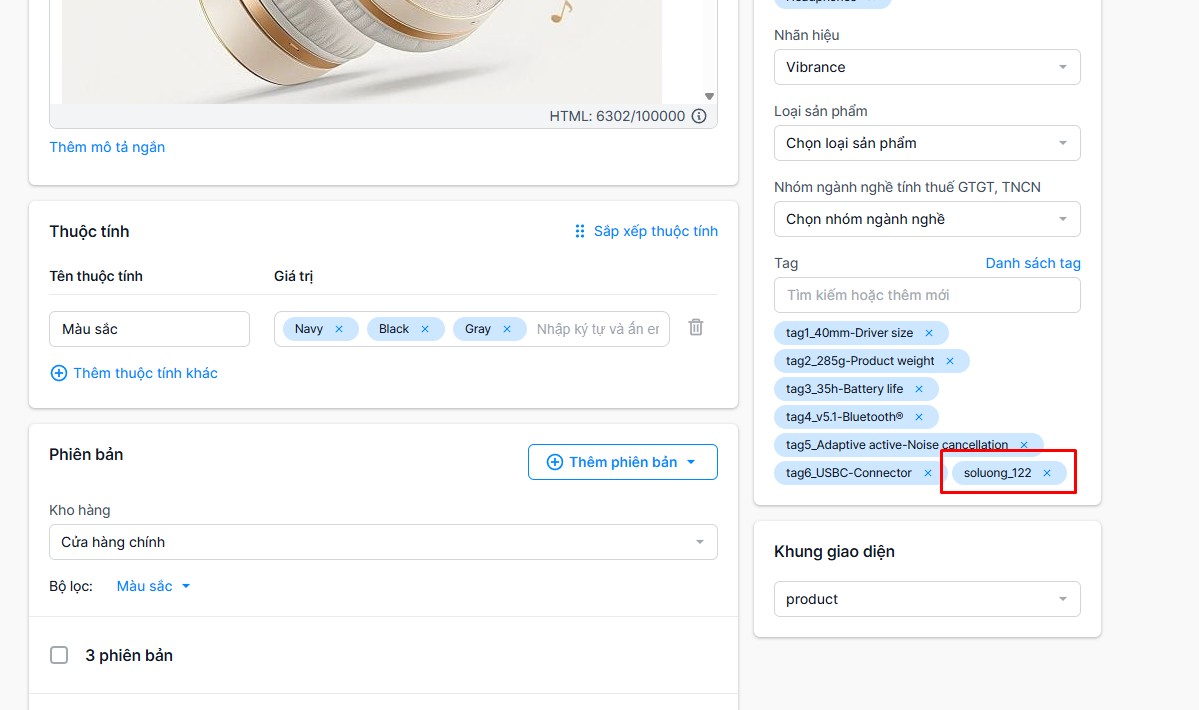Click the description editor scroll down arrow
1199x710 pixels.
(709, 96)
